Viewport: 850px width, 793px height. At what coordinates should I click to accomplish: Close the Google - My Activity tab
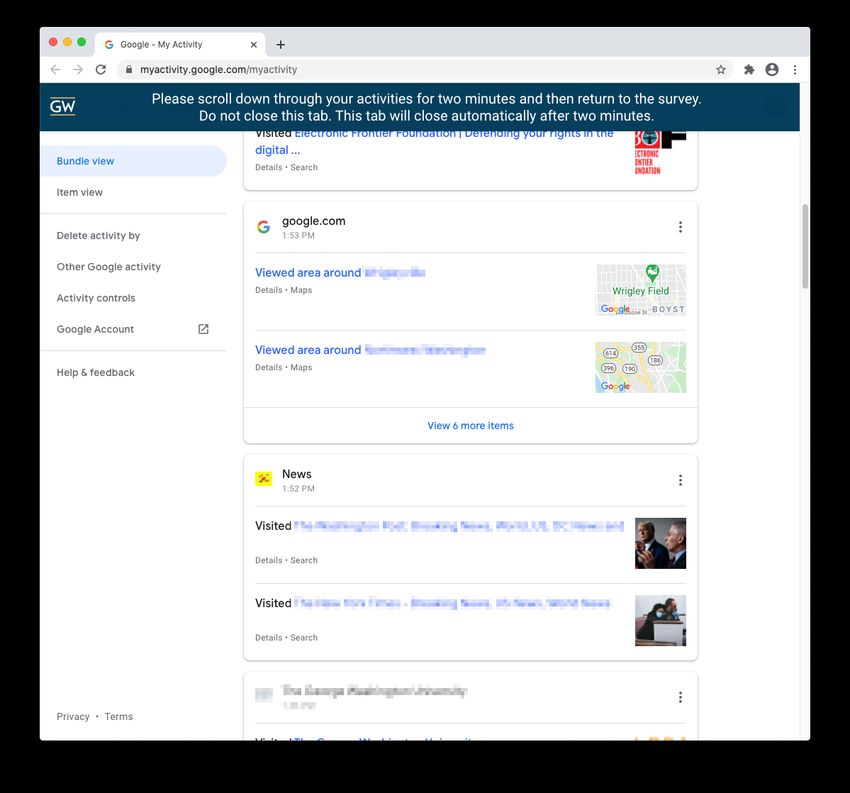[x=253, y=44]
